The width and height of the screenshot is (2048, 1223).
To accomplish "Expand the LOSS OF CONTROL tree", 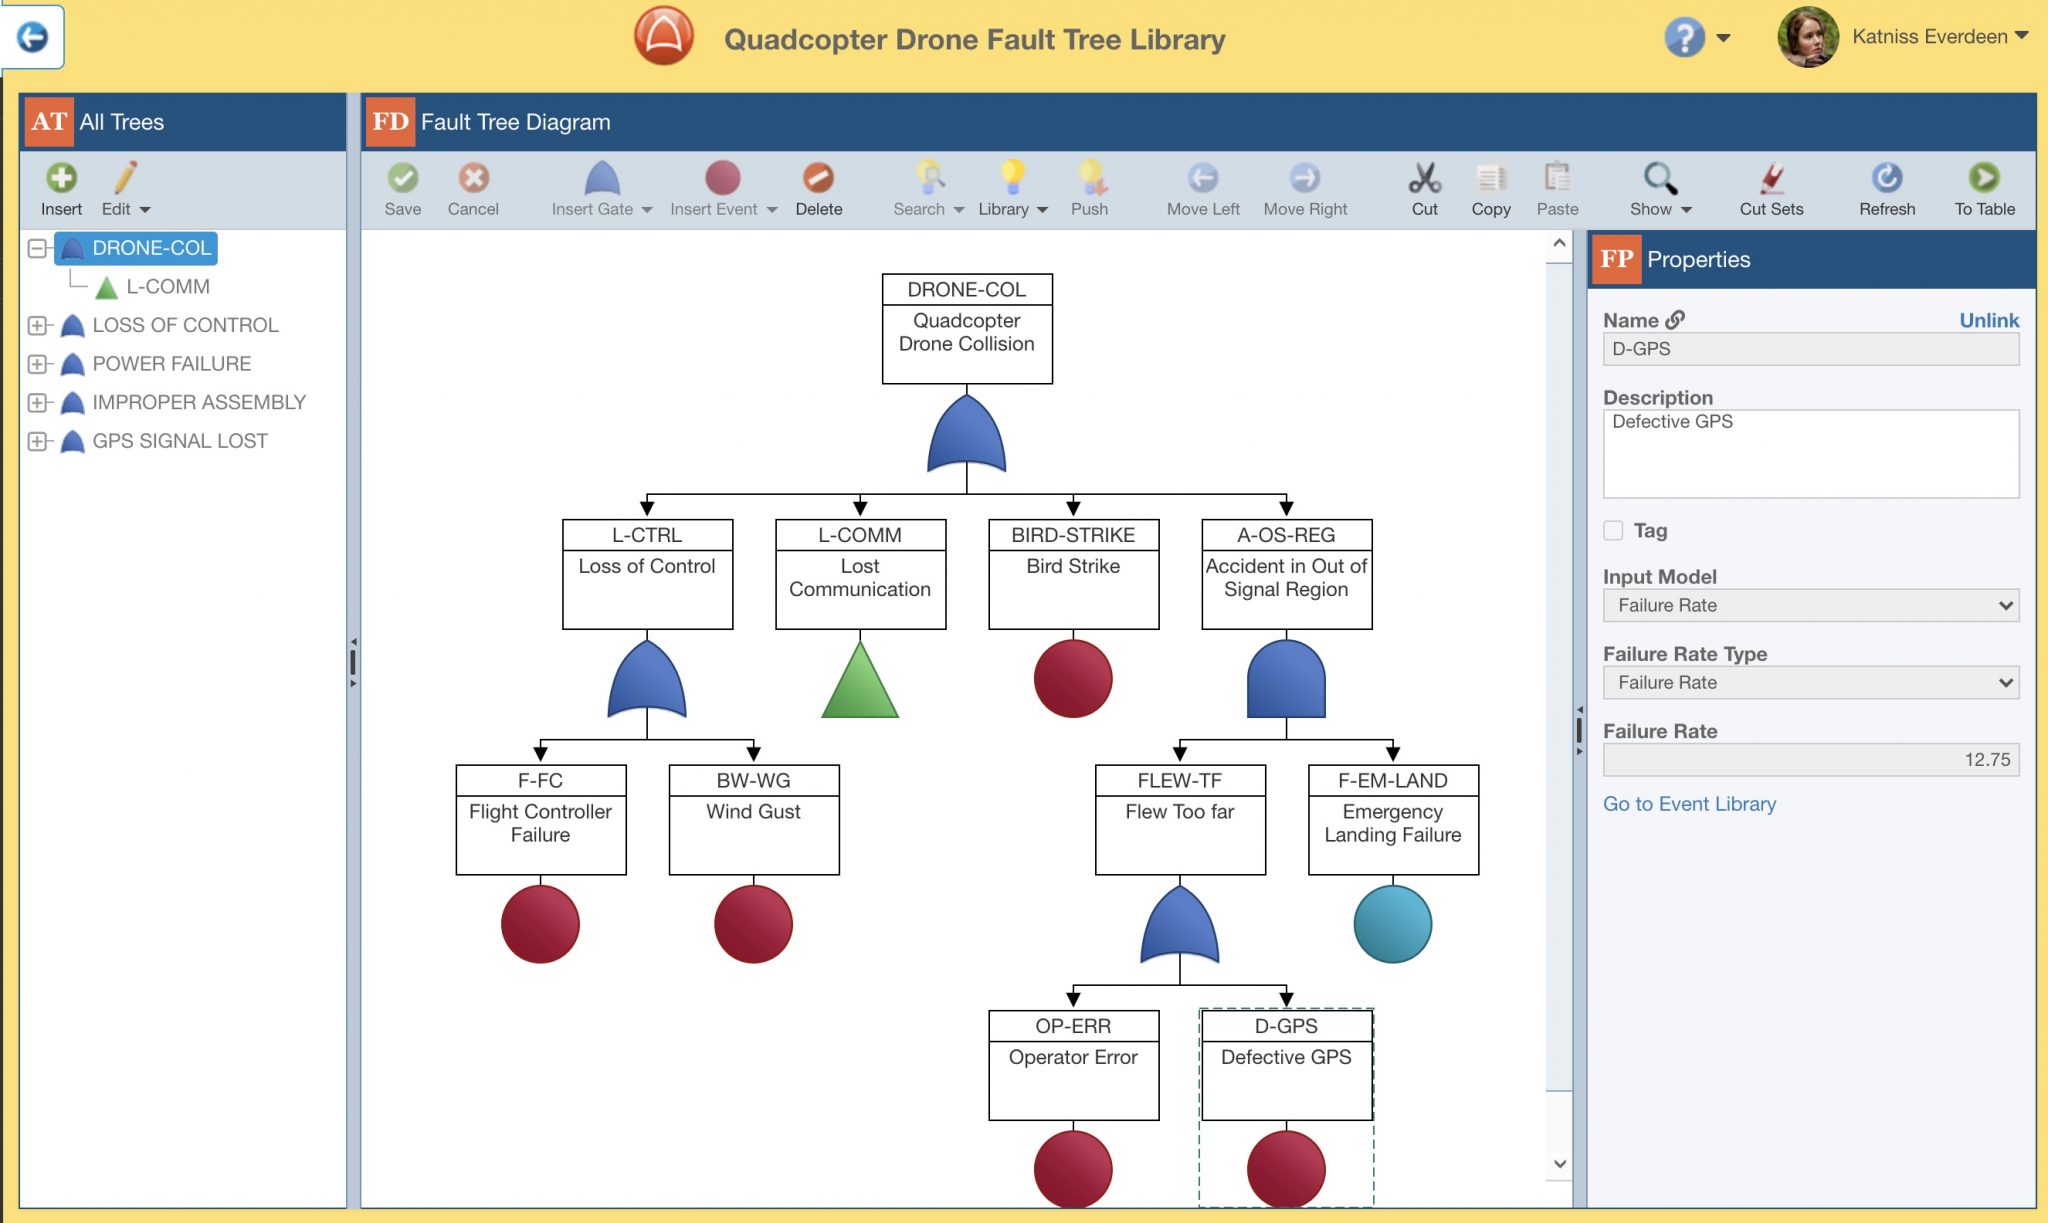I will pyautogui.click(x=39, y=325).
